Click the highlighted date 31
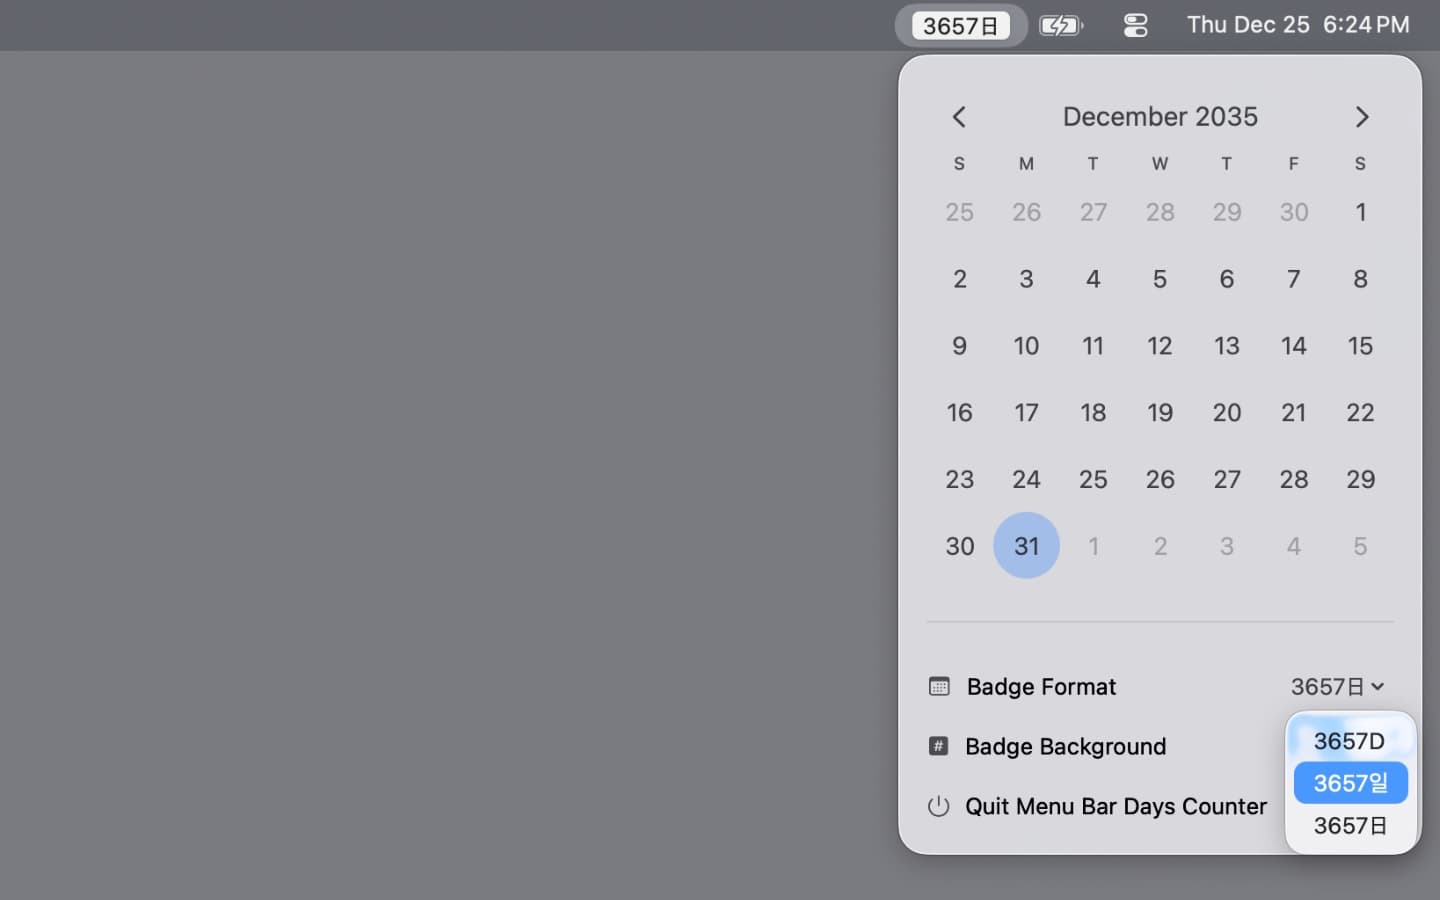 (1026, 546)
